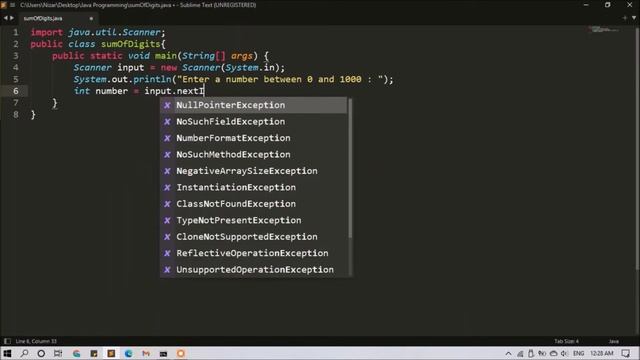Open the command prompt taskbar icon
Image resolution: width=640 pixels, height=360 pixels.
click(x=163, y=353)
